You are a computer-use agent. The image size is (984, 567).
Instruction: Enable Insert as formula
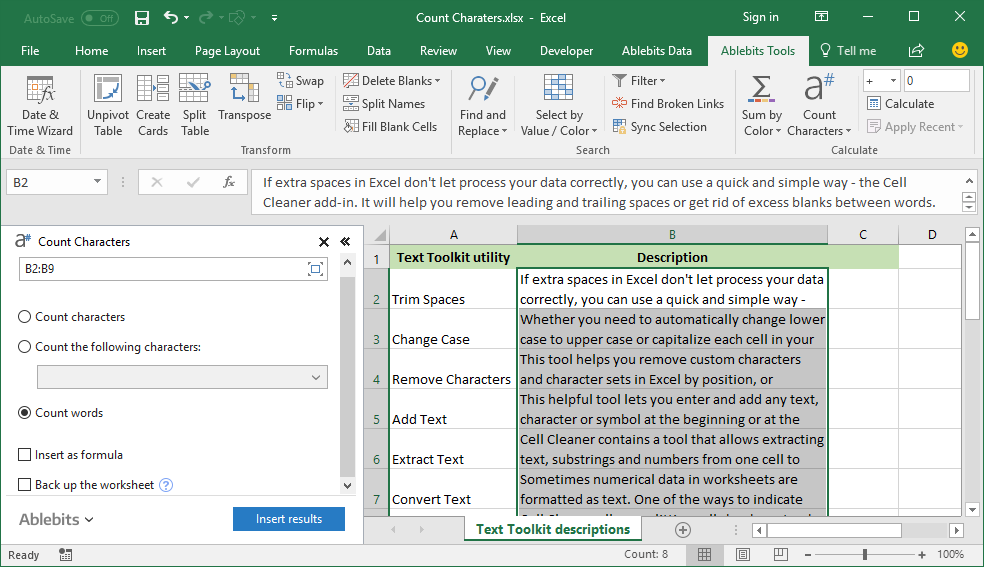[24, 455]
